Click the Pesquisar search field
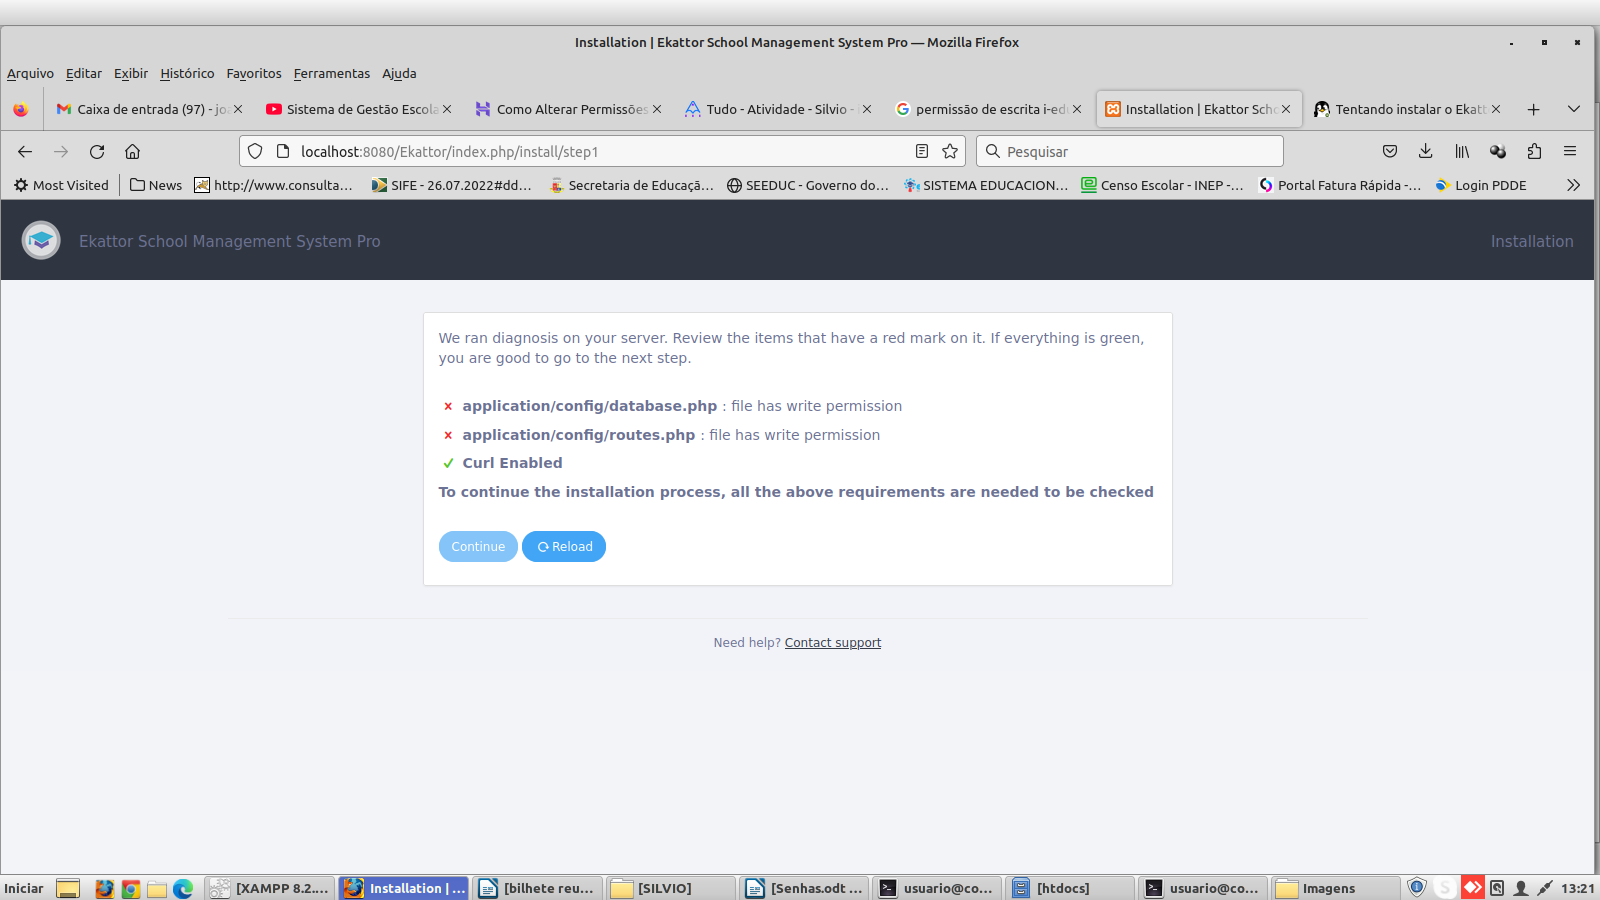 1130,151
